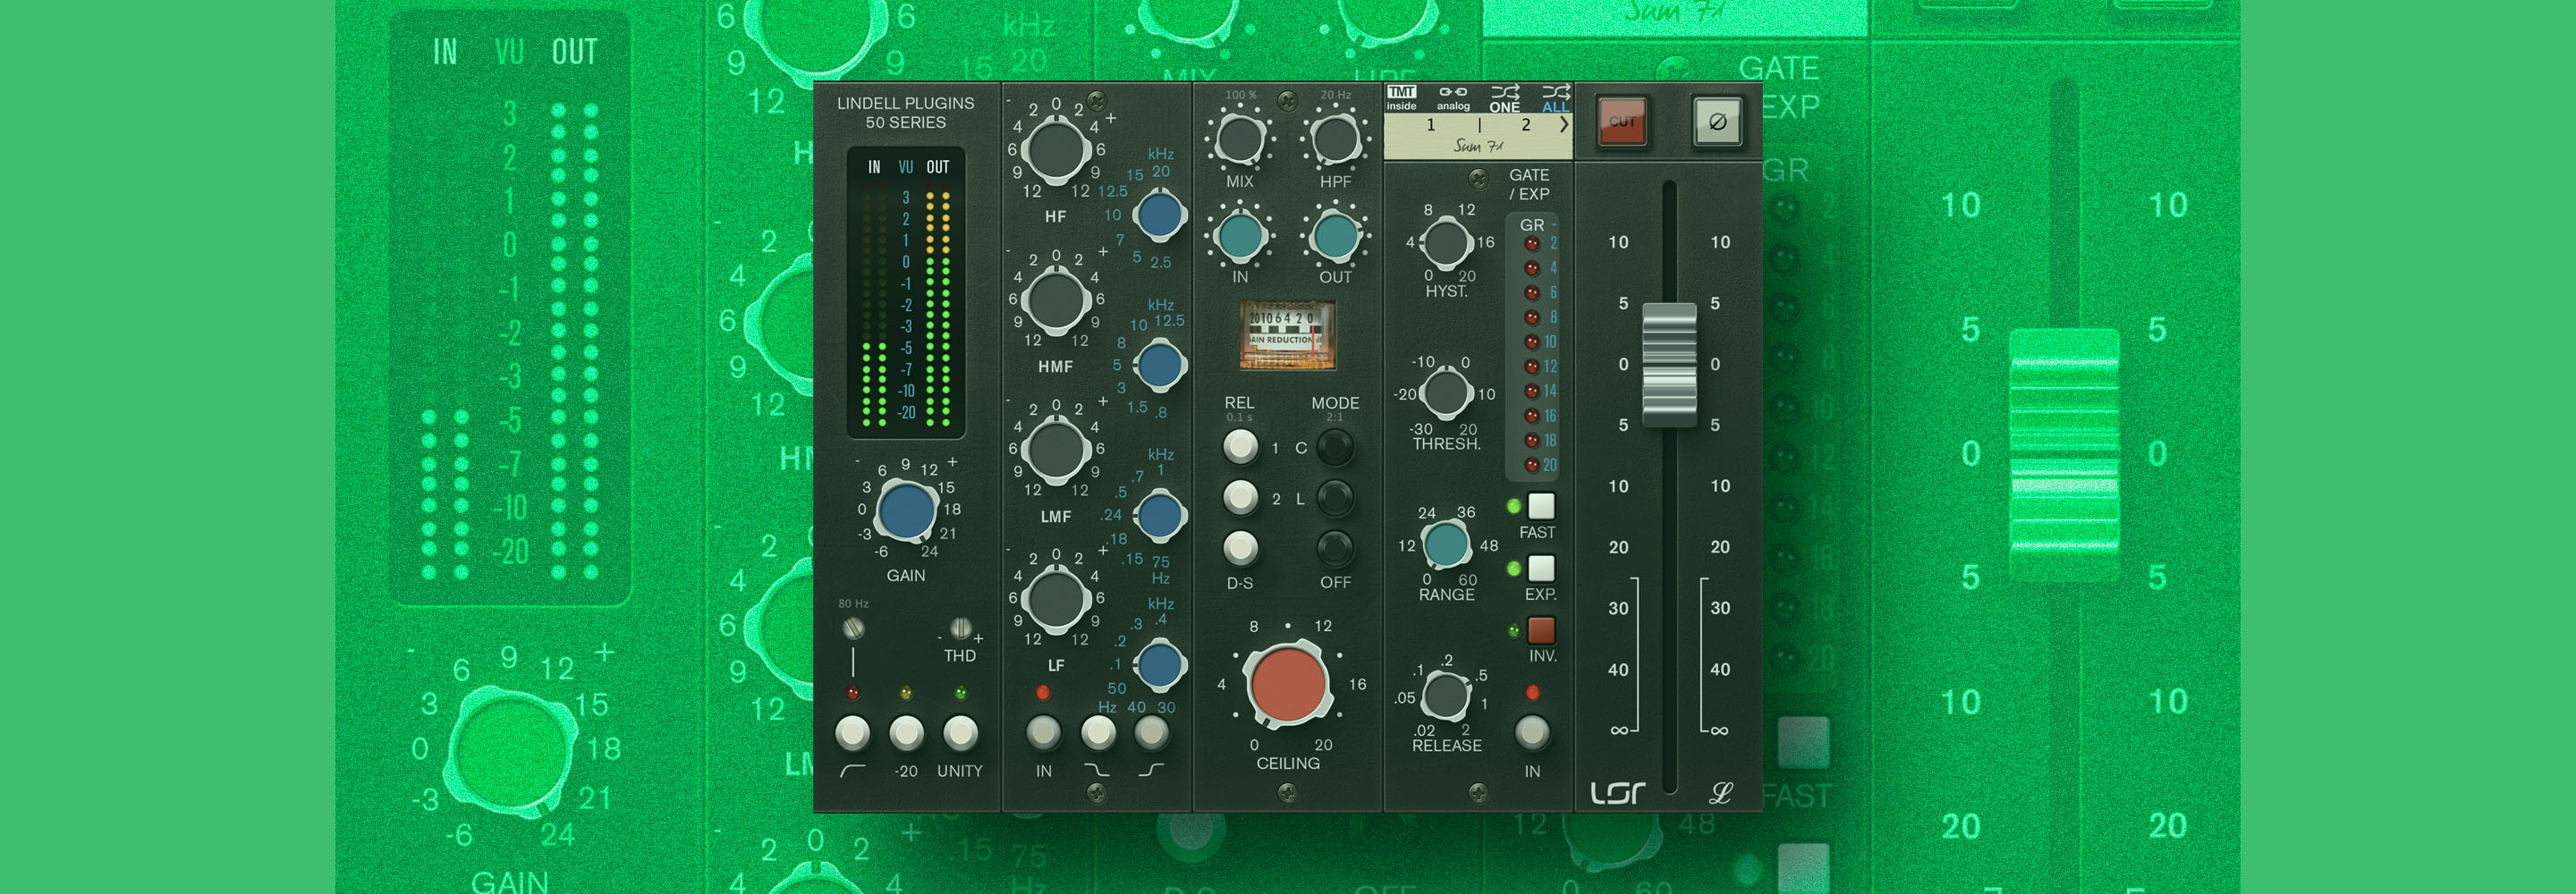Click the Sum 71 scribble label
Image resolution: width=2576 pixels, height=894 pixels.
pyautogui.click(x=1478, y=146)
